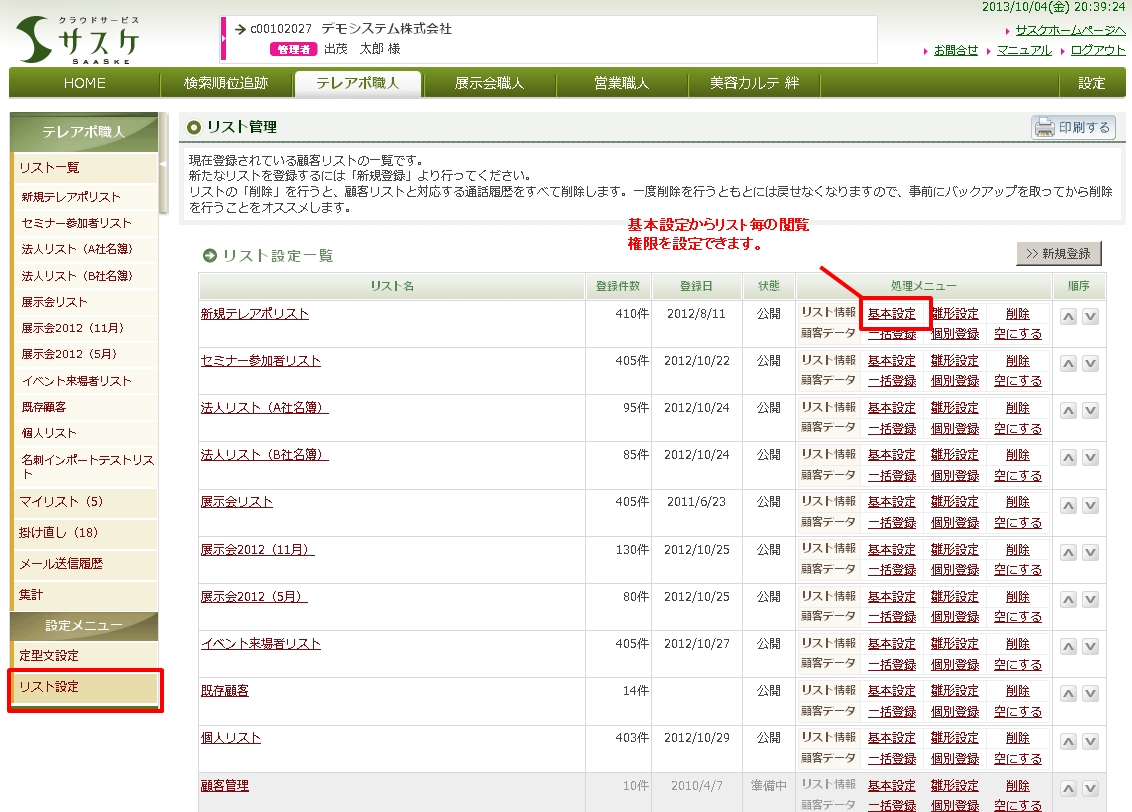Move 法人リスト（B社名簿） up in order
The width and height of the screenshot is (1132, 812).
1068,458
